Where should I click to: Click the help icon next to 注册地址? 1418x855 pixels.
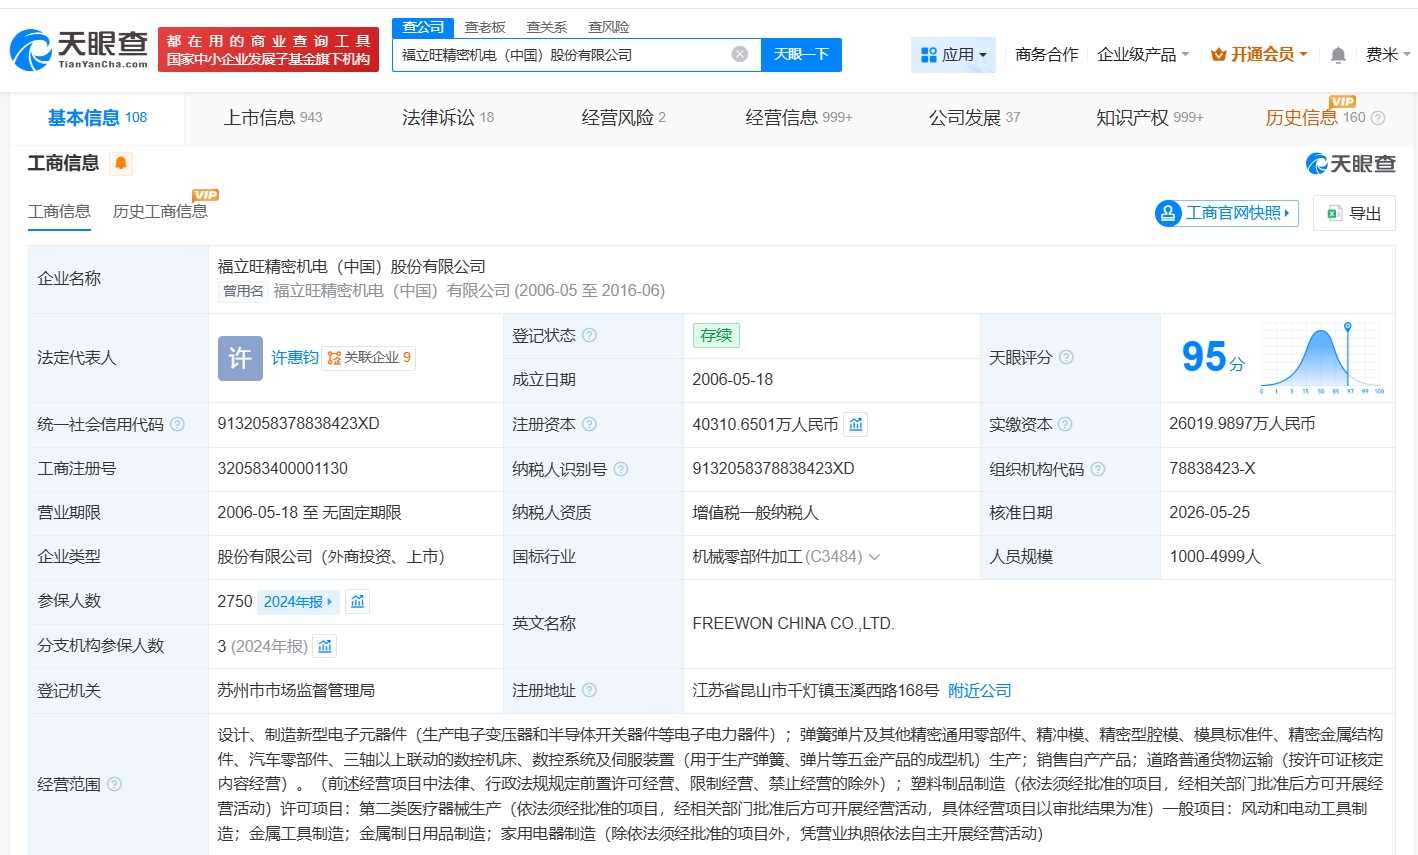pos(590,690)
